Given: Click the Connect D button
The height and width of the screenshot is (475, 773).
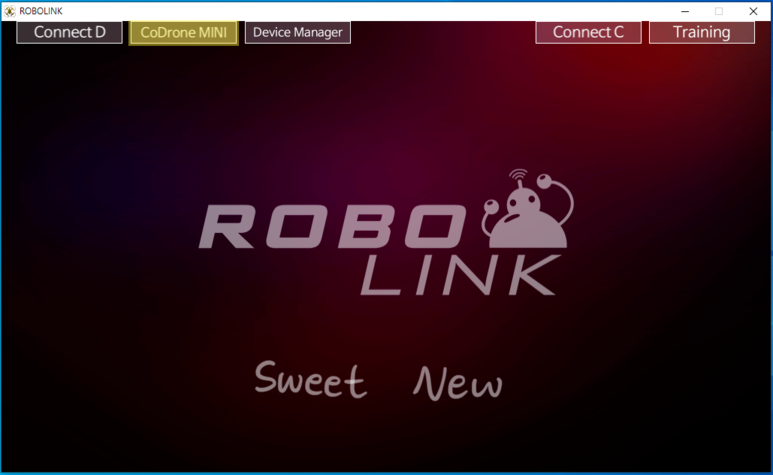Looking at the screenshot, I should 70,33.
